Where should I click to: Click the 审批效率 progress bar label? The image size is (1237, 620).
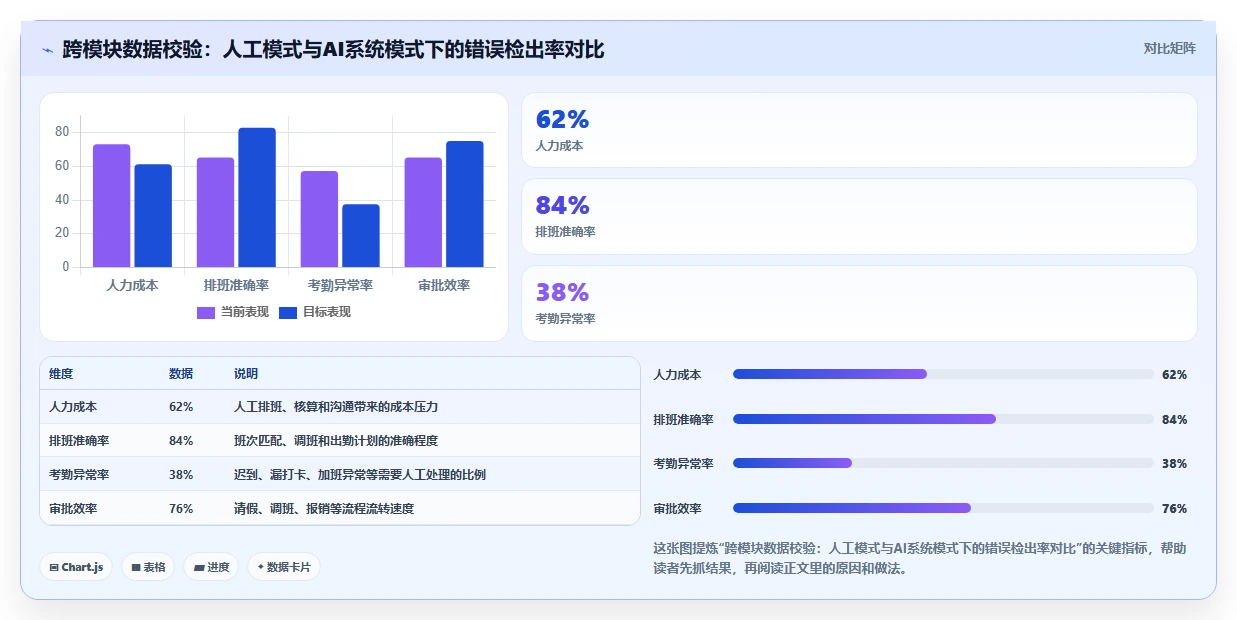click(677, 509)
